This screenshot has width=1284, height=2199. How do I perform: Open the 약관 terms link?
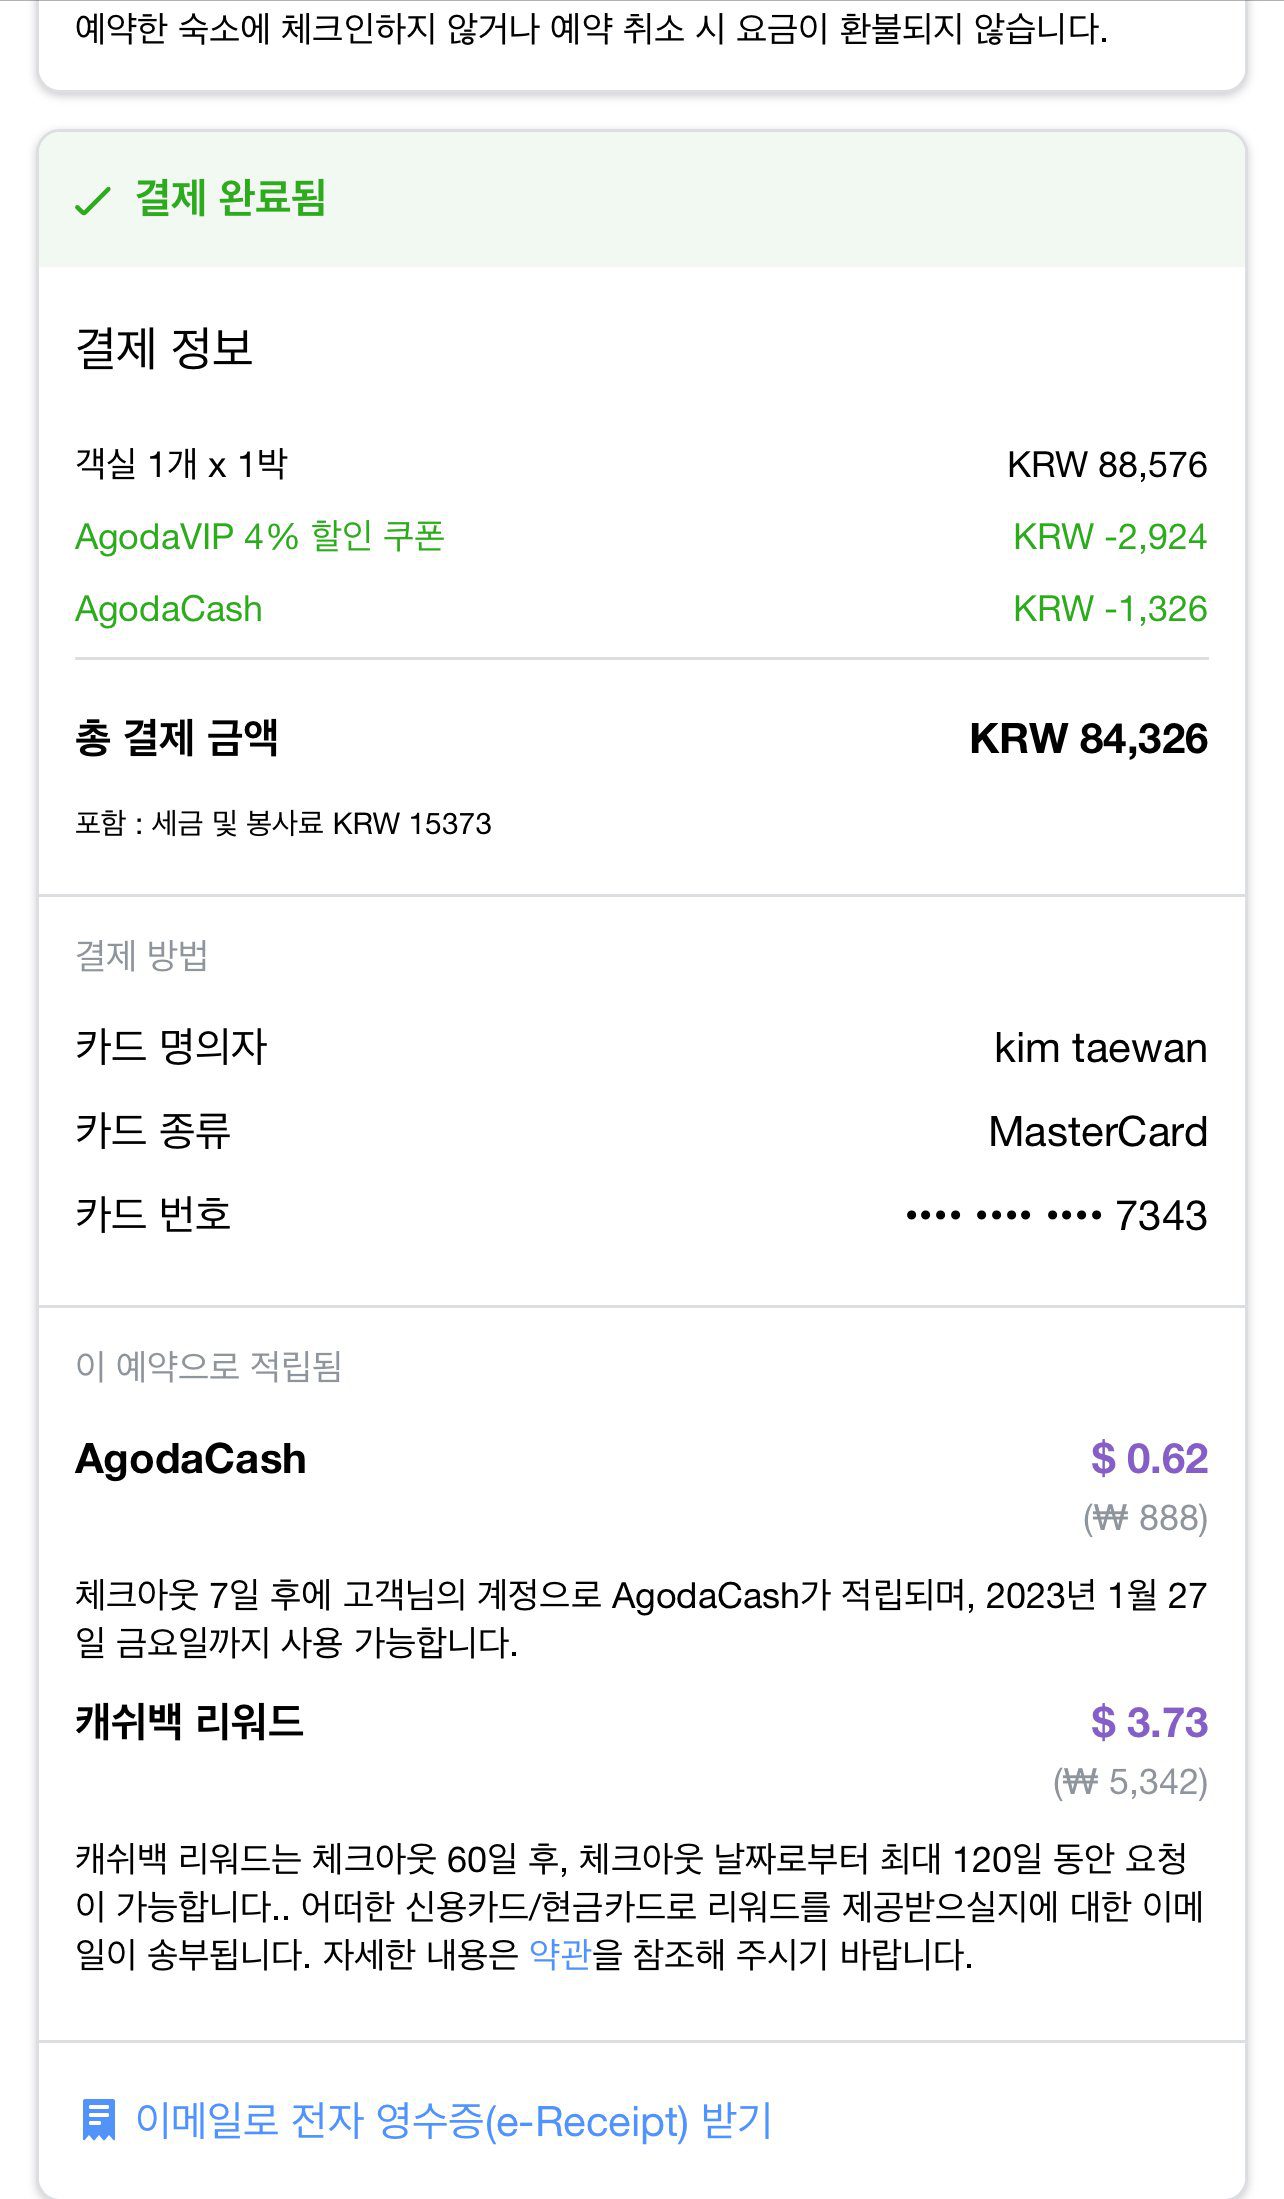click(560, 1953)
